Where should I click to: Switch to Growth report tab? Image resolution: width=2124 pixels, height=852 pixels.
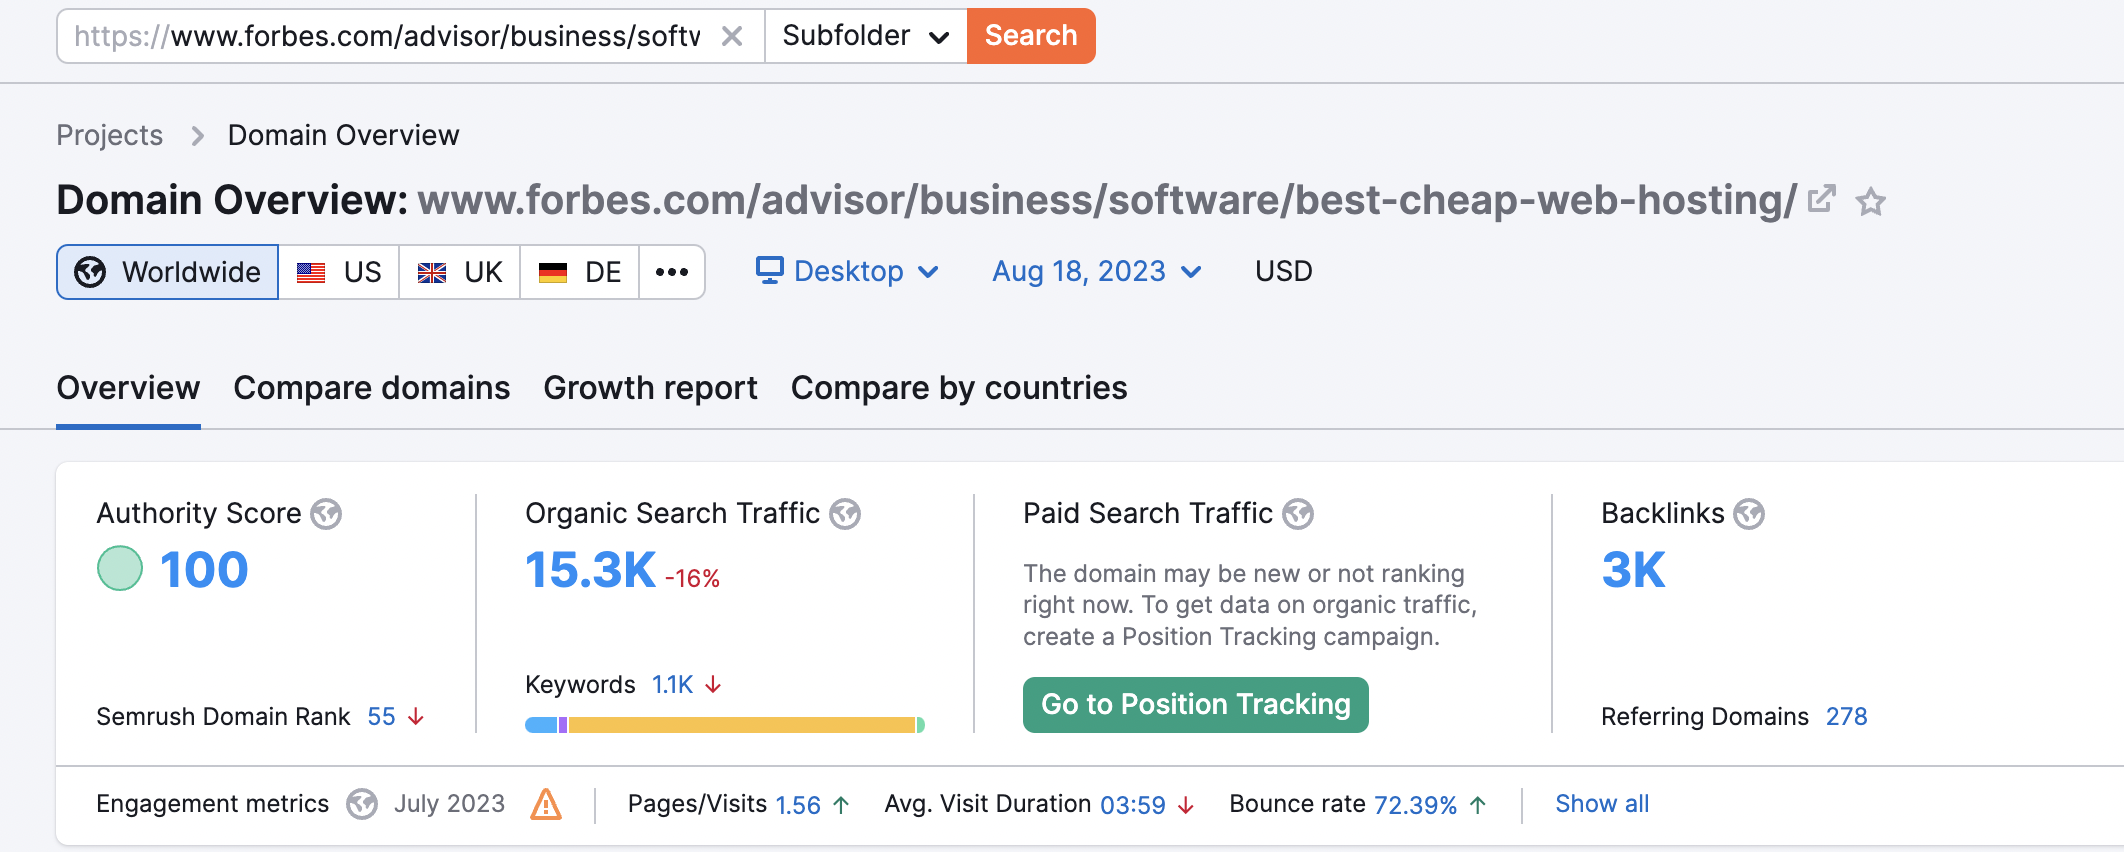tap(650, 388)
